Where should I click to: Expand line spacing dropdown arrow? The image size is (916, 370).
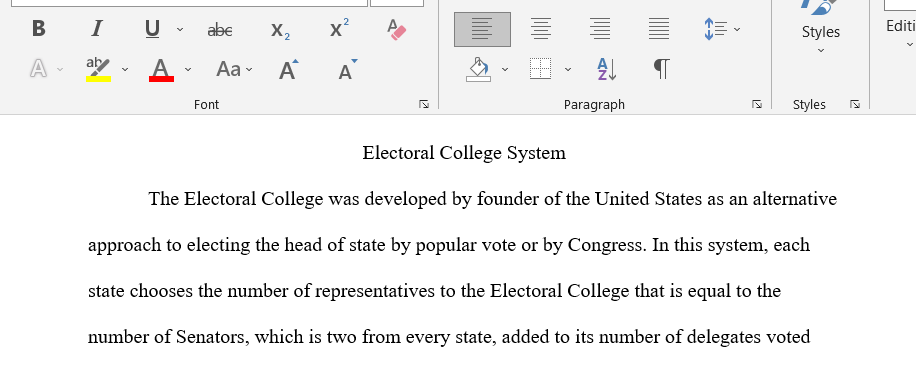737,29
